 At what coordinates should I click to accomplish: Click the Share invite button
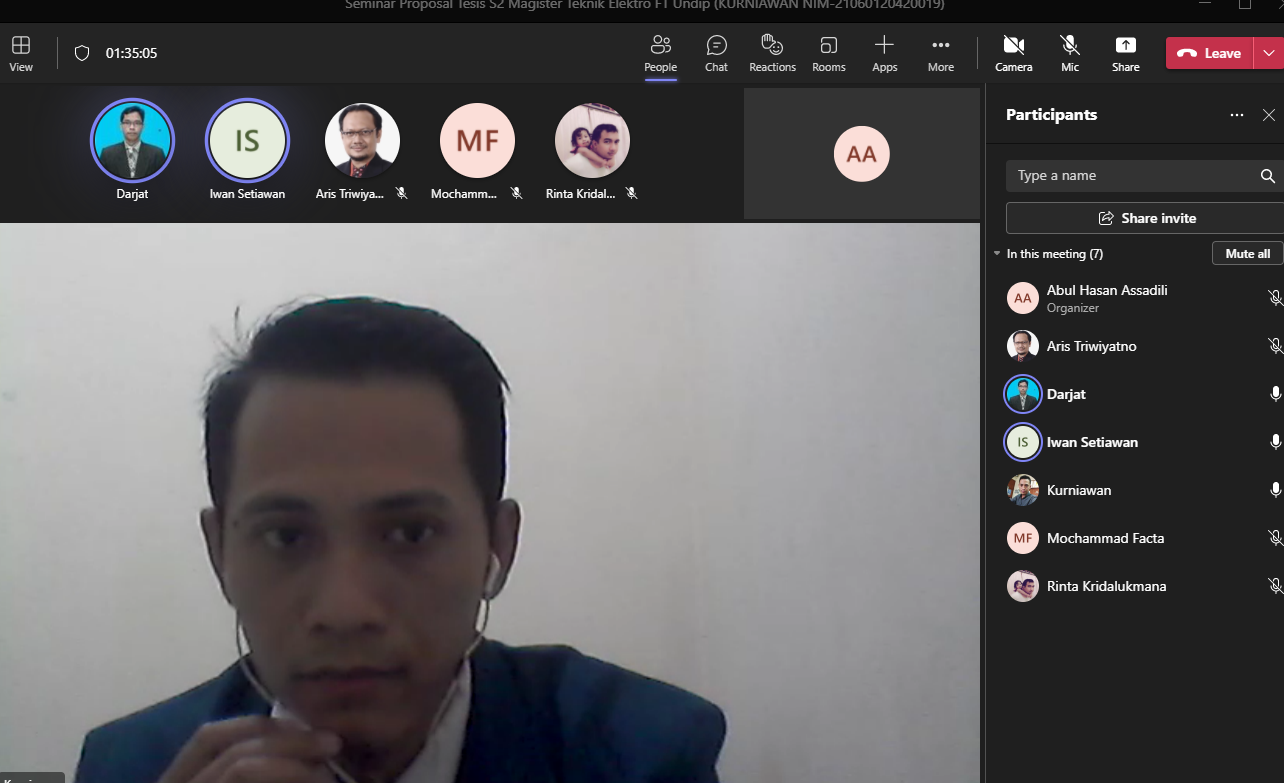(x=1146, y=218)
